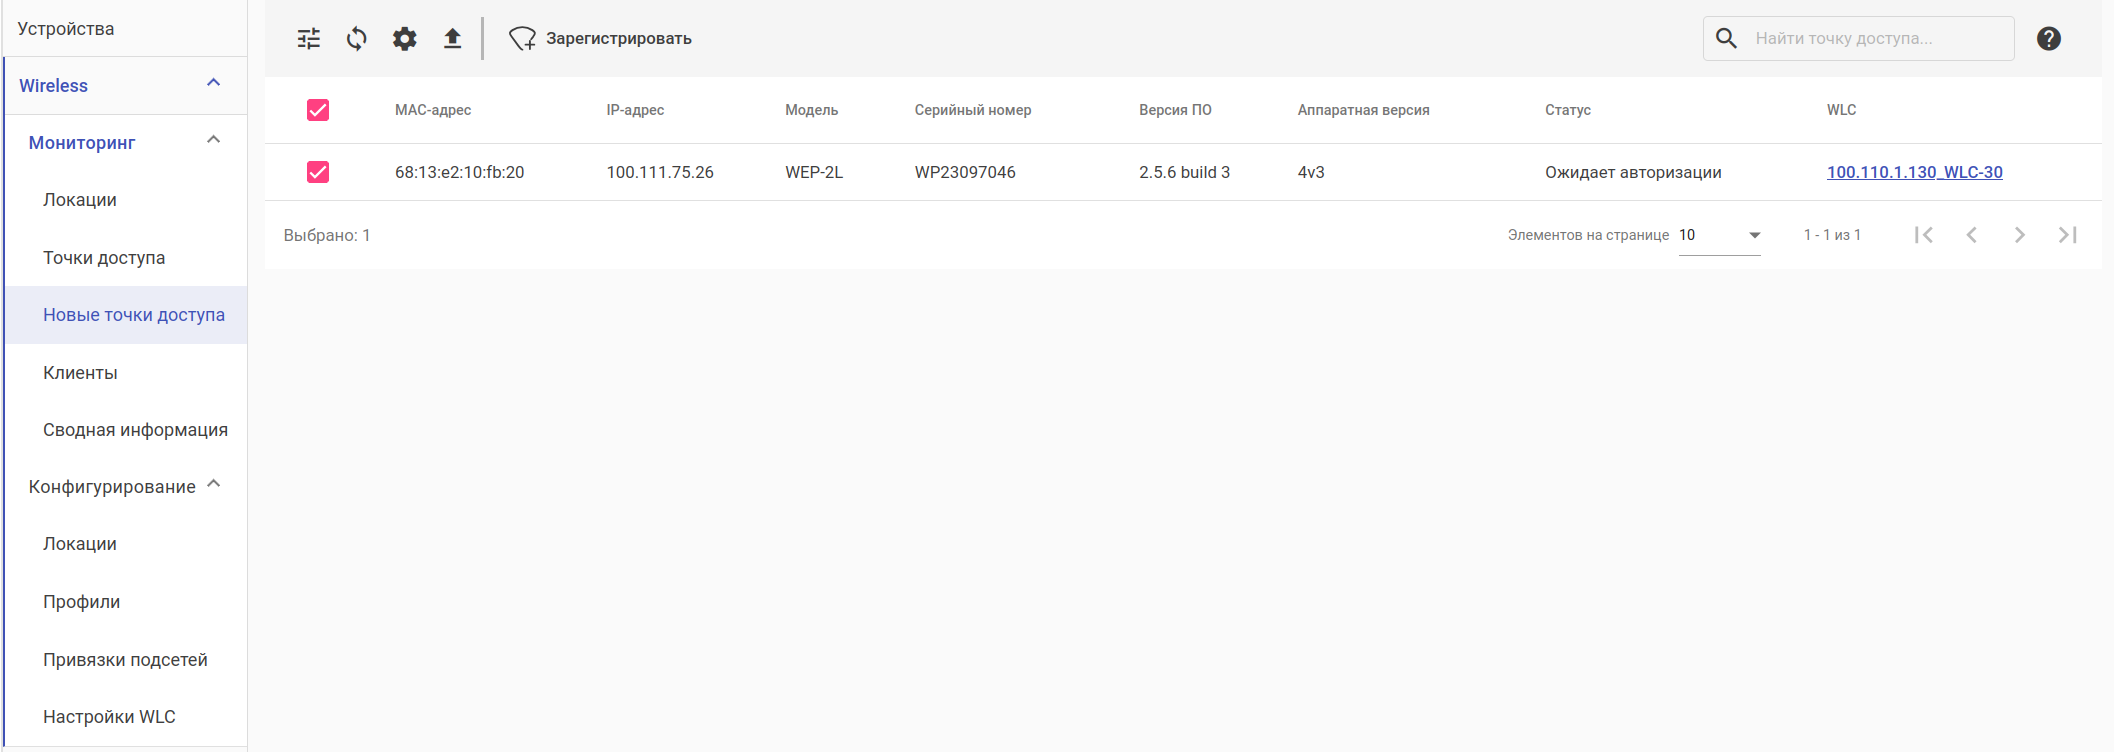Go to the last page arrow
The image size is (2114, 752).
tap(2067, 235)
